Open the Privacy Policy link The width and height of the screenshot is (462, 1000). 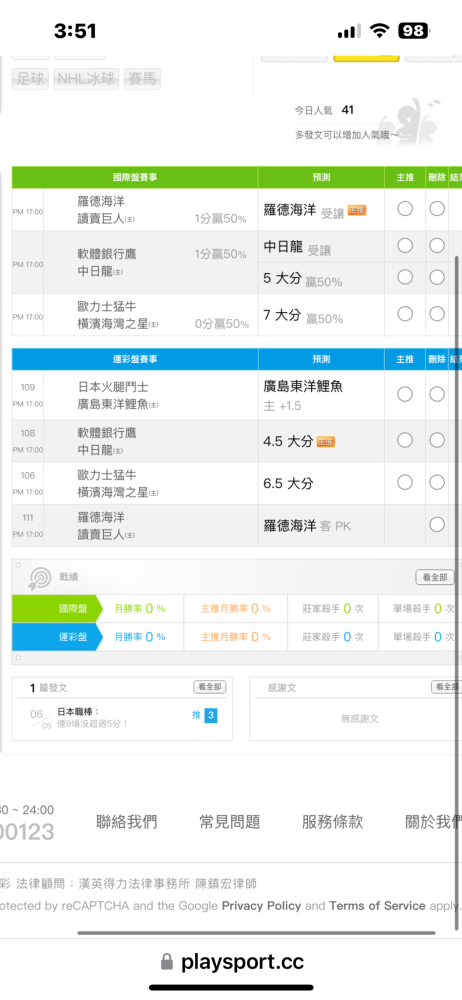pyautogui.click(x=261, y=906)
